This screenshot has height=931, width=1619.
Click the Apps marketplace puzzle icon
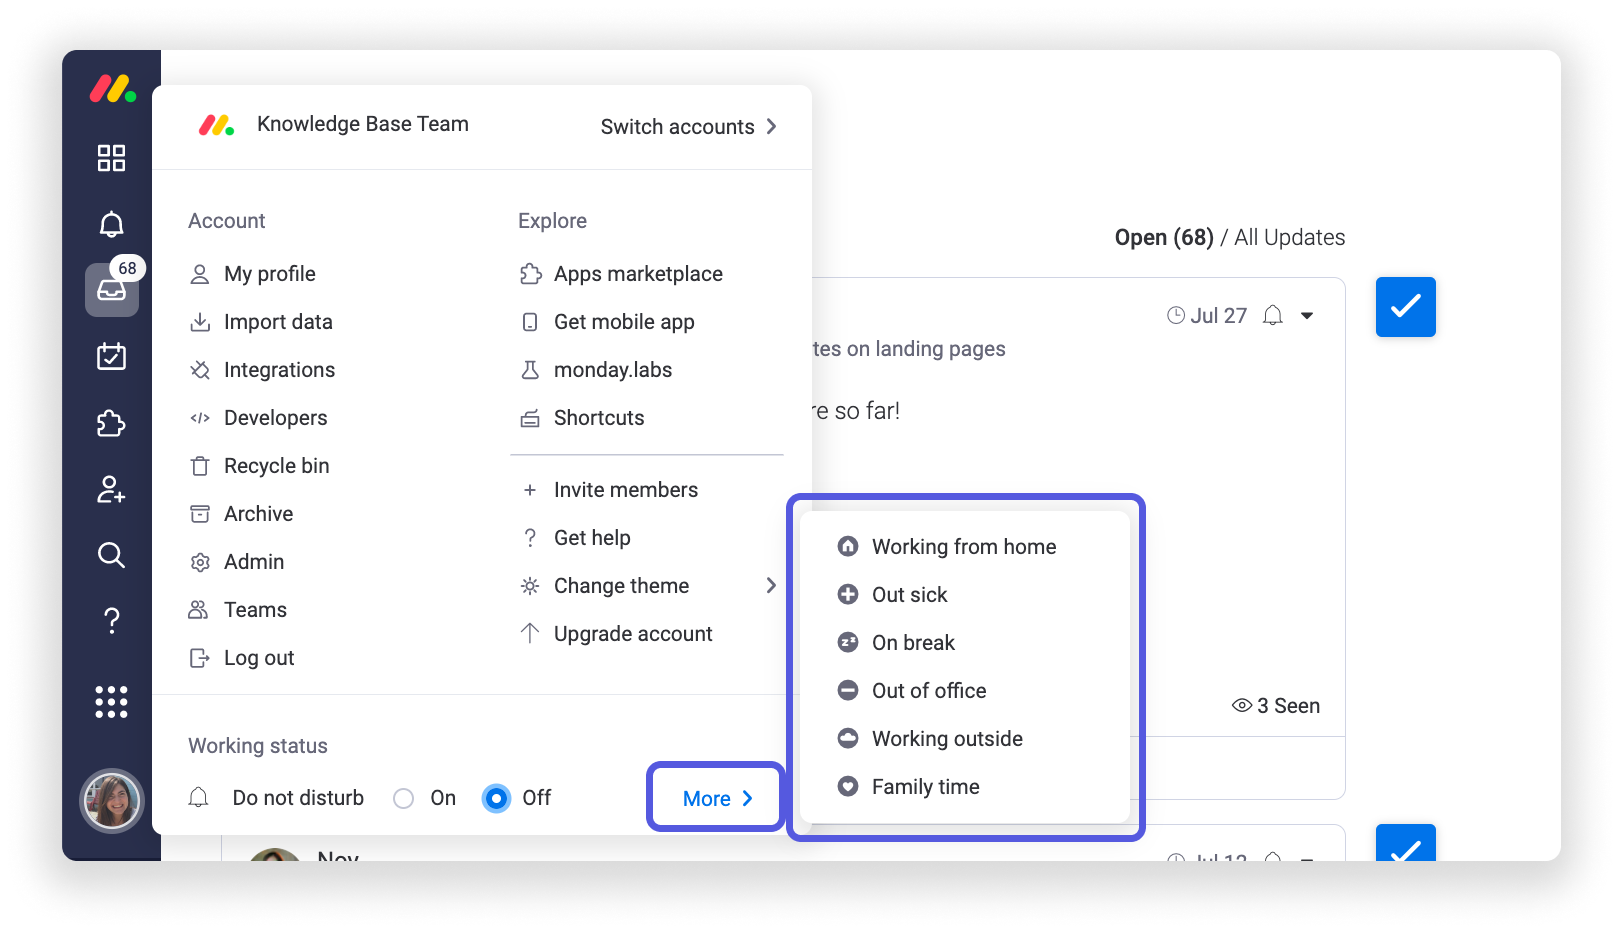[530, 274]
